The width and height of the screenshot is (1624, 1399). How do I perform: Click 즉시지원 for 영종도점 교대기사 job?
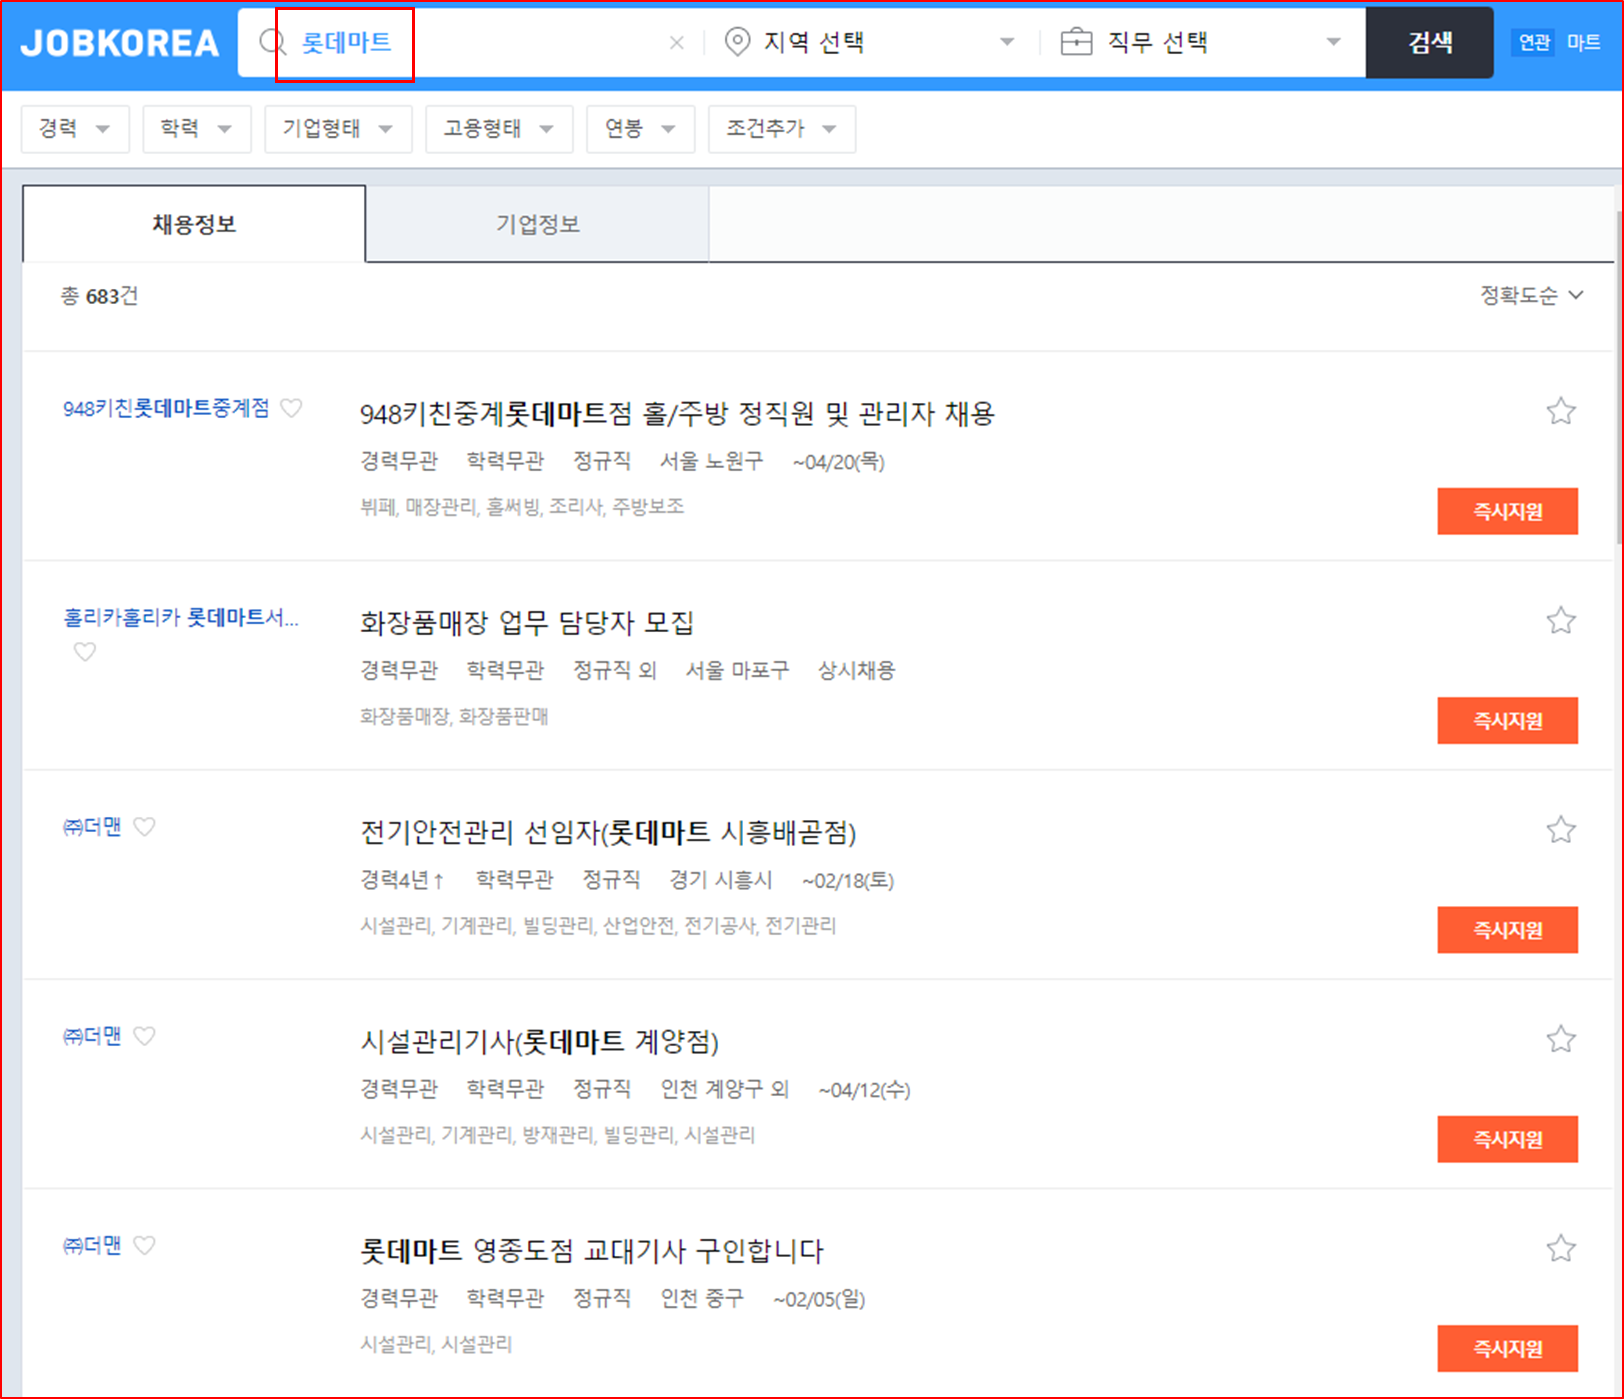(x=1507, y=1348)
